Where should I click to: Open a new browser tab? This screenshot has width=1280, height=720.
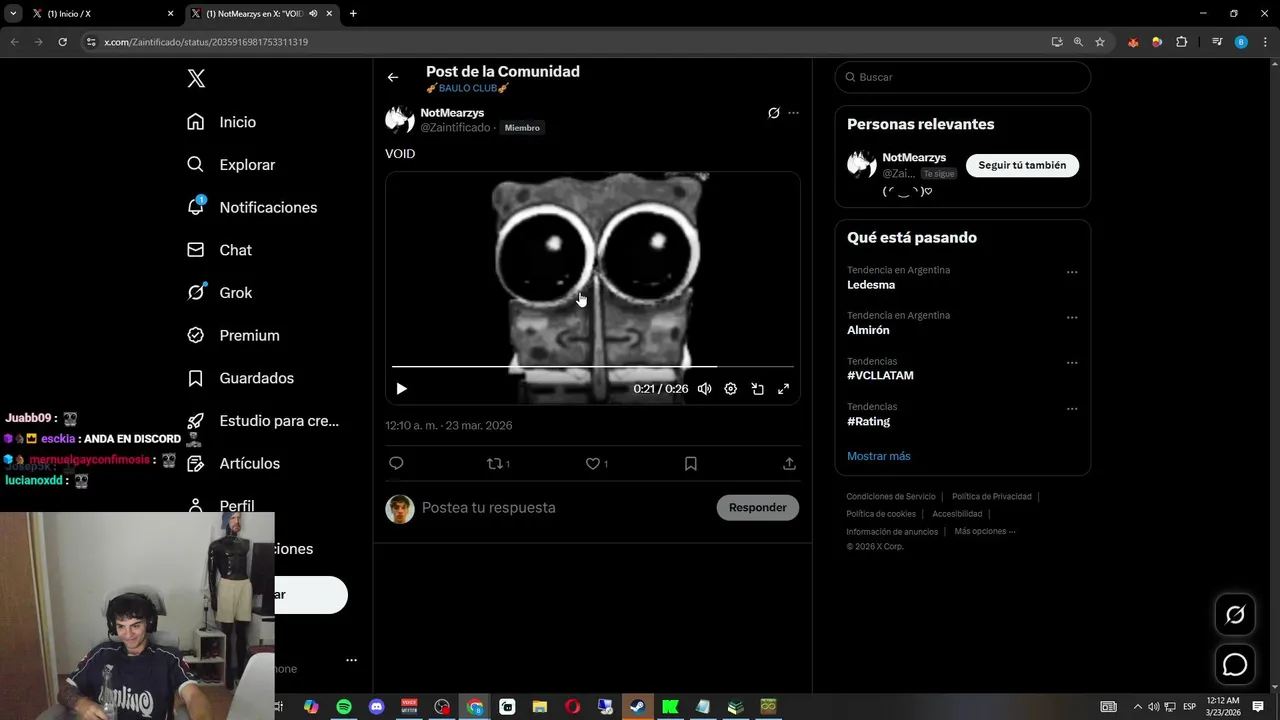click(x=353, y=14)
